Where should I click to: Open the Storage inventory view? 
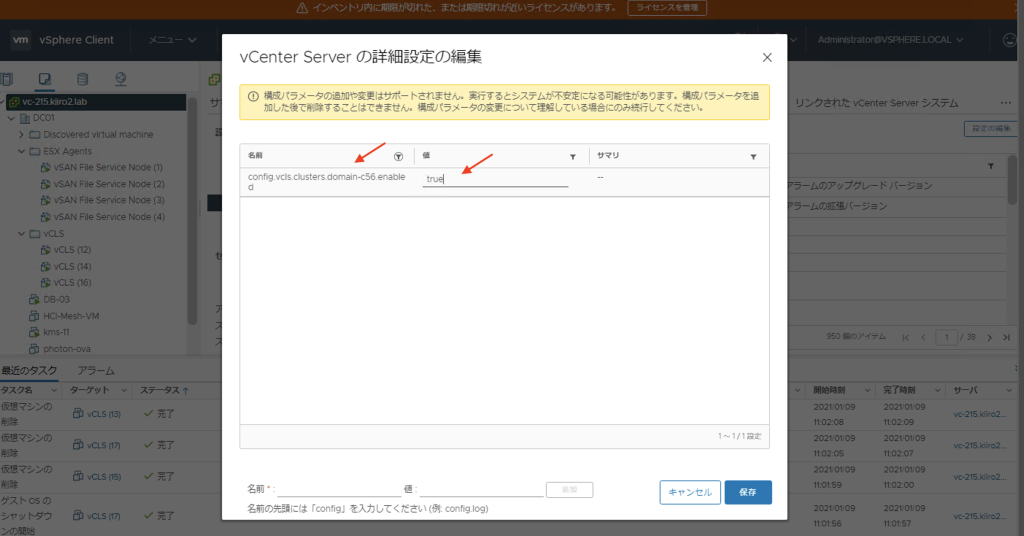tap(82, 79)
